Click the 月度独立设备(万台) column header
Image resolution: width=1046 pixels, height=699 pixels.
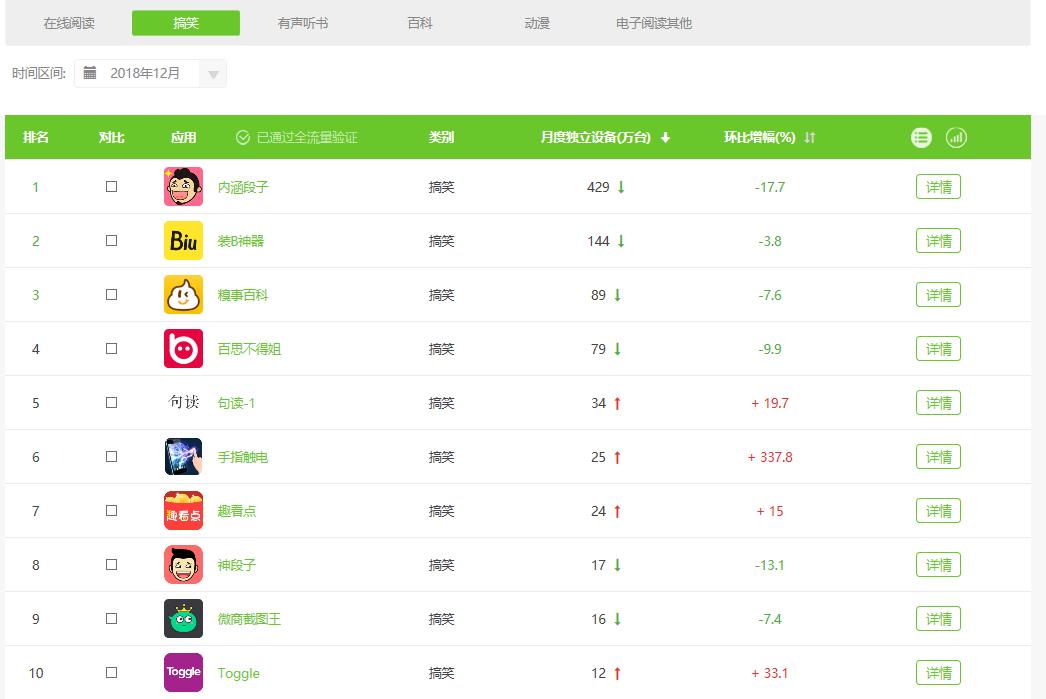[x=595, y=137]
